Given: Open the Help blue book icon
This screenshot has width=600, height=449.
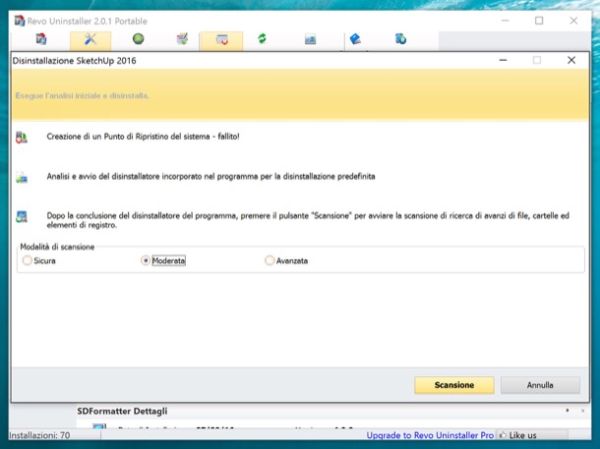Looking at the screenshot, I should point(355,39).
